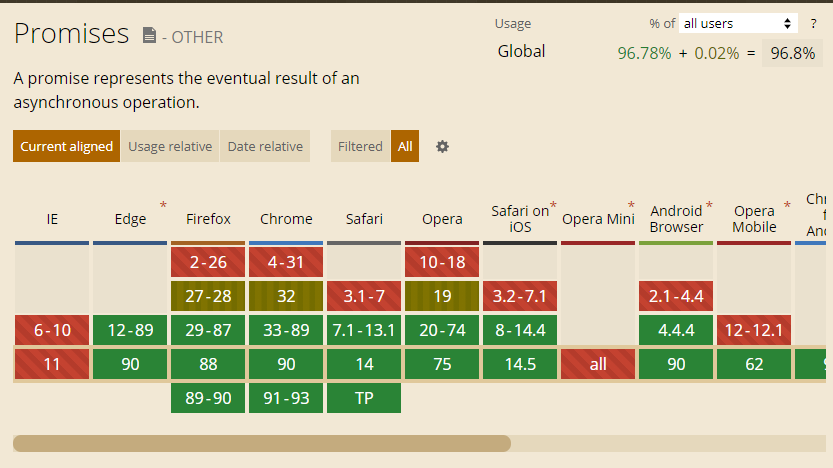The image size is (833, 468).
Task: Click the Firefox 2-26 cell
Action: pos(208,262)
